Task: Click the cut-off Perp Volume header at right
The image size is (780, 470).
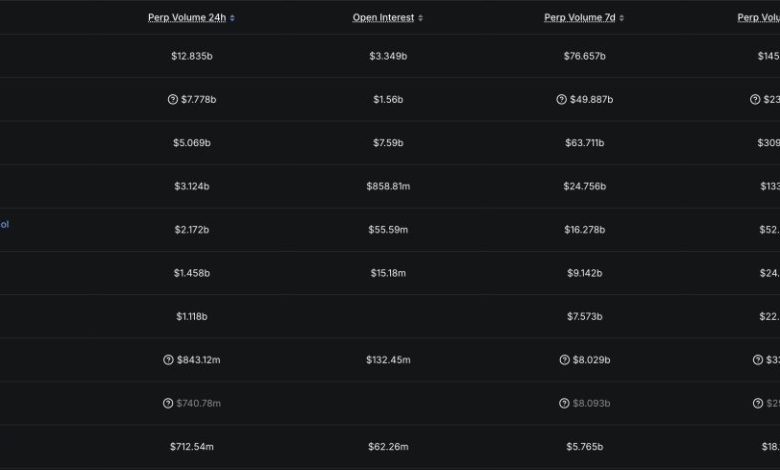Action: (x=758, y=18)
